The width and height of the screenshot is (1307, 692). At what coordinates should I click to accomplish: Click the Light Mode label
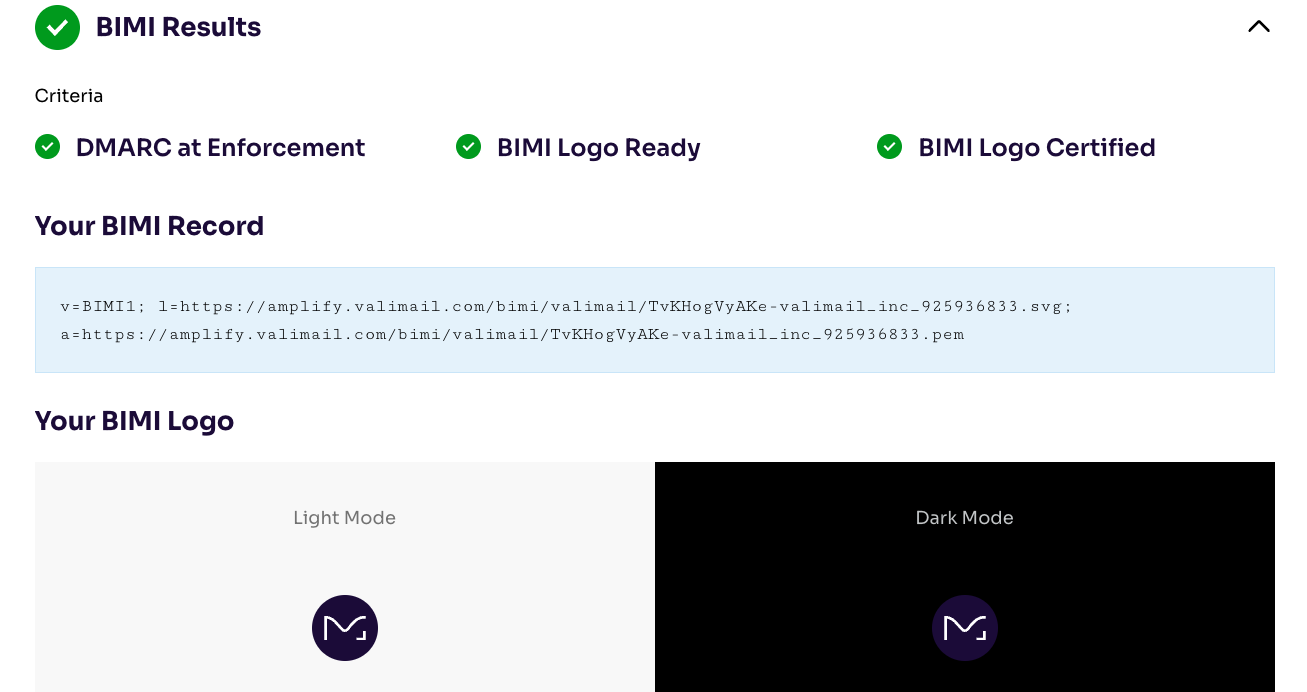click(x=344, y=518)
